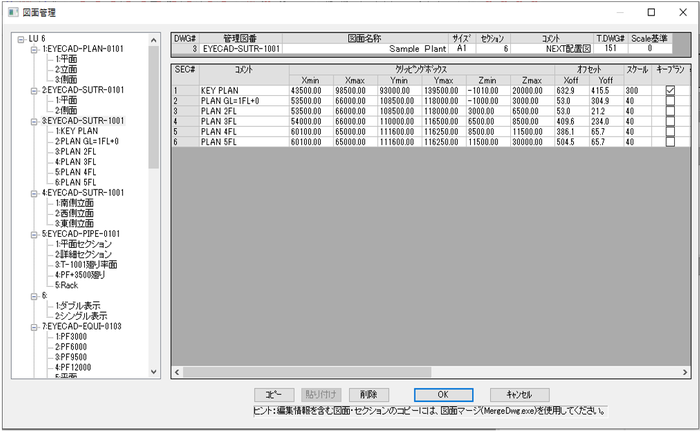The height and width of the screenshot is (431, 700).
Task: Click the キャンセル (Cancel) button
Action: [x=526, y=394]
